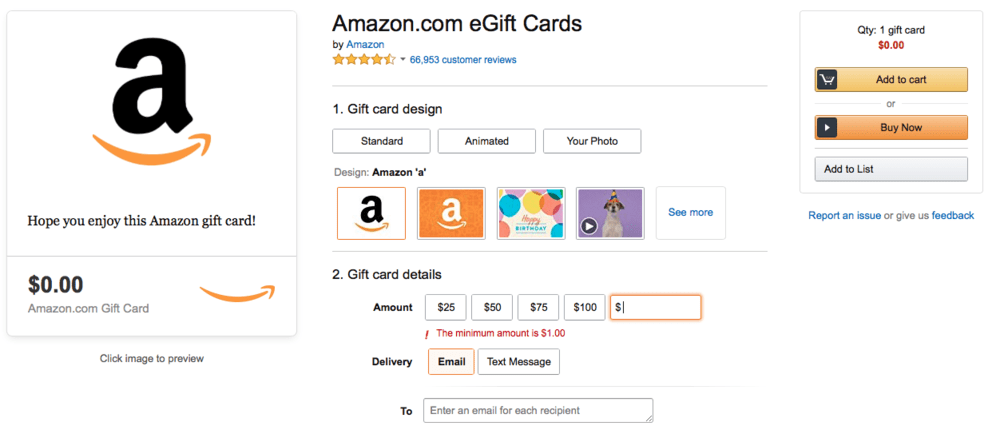Viewport: 1000px width, 434px height.
Task: Click the Report an issue link
Action: pyautogui.click(x=844, y=215)
